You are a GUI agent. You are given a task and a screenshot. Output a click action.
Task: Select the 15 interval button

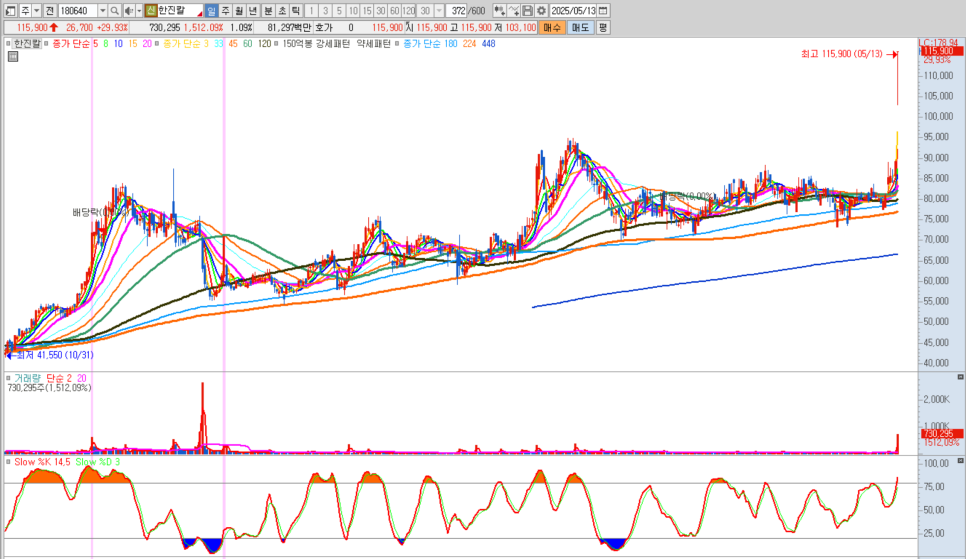[x=367, y=10]
